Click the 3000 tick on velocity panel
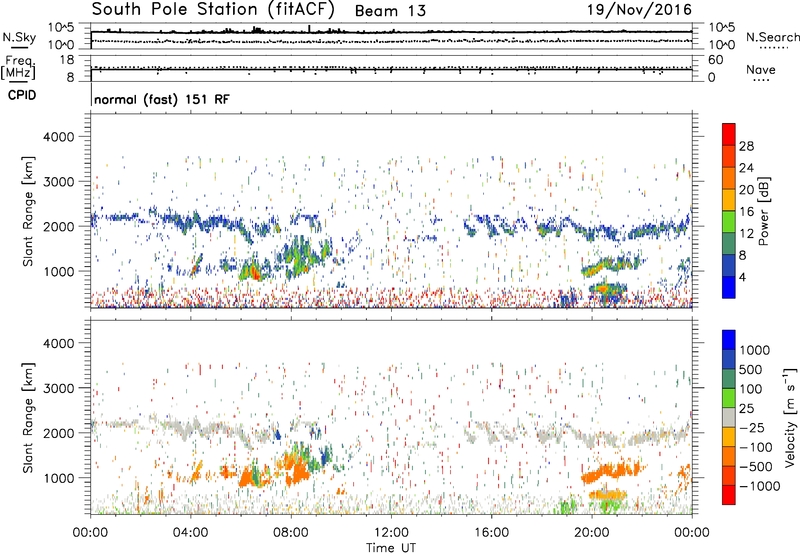 59,388
